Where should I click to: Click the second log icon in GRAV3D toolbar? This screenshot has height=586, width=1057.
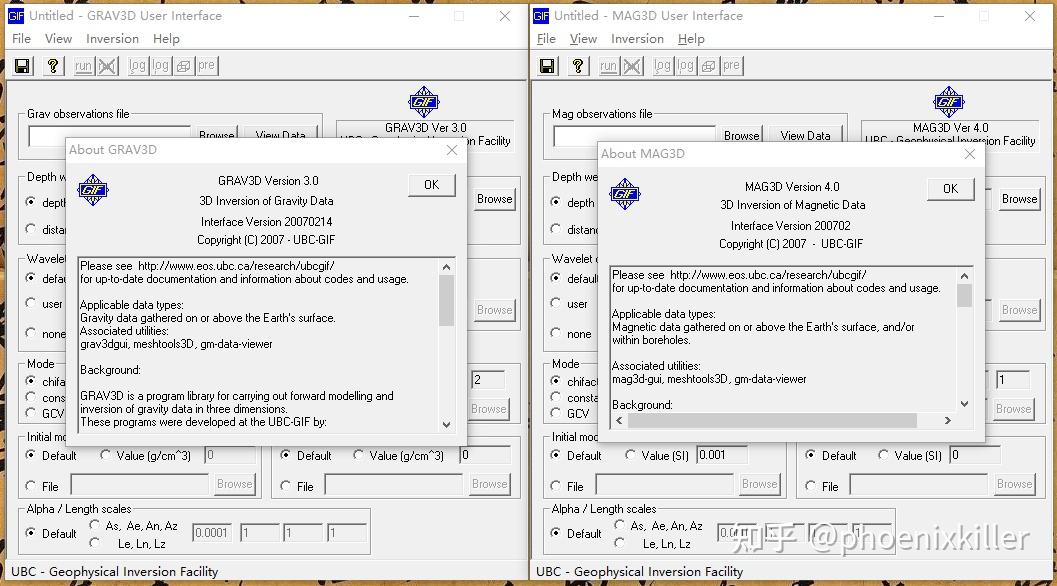point(160,66)
